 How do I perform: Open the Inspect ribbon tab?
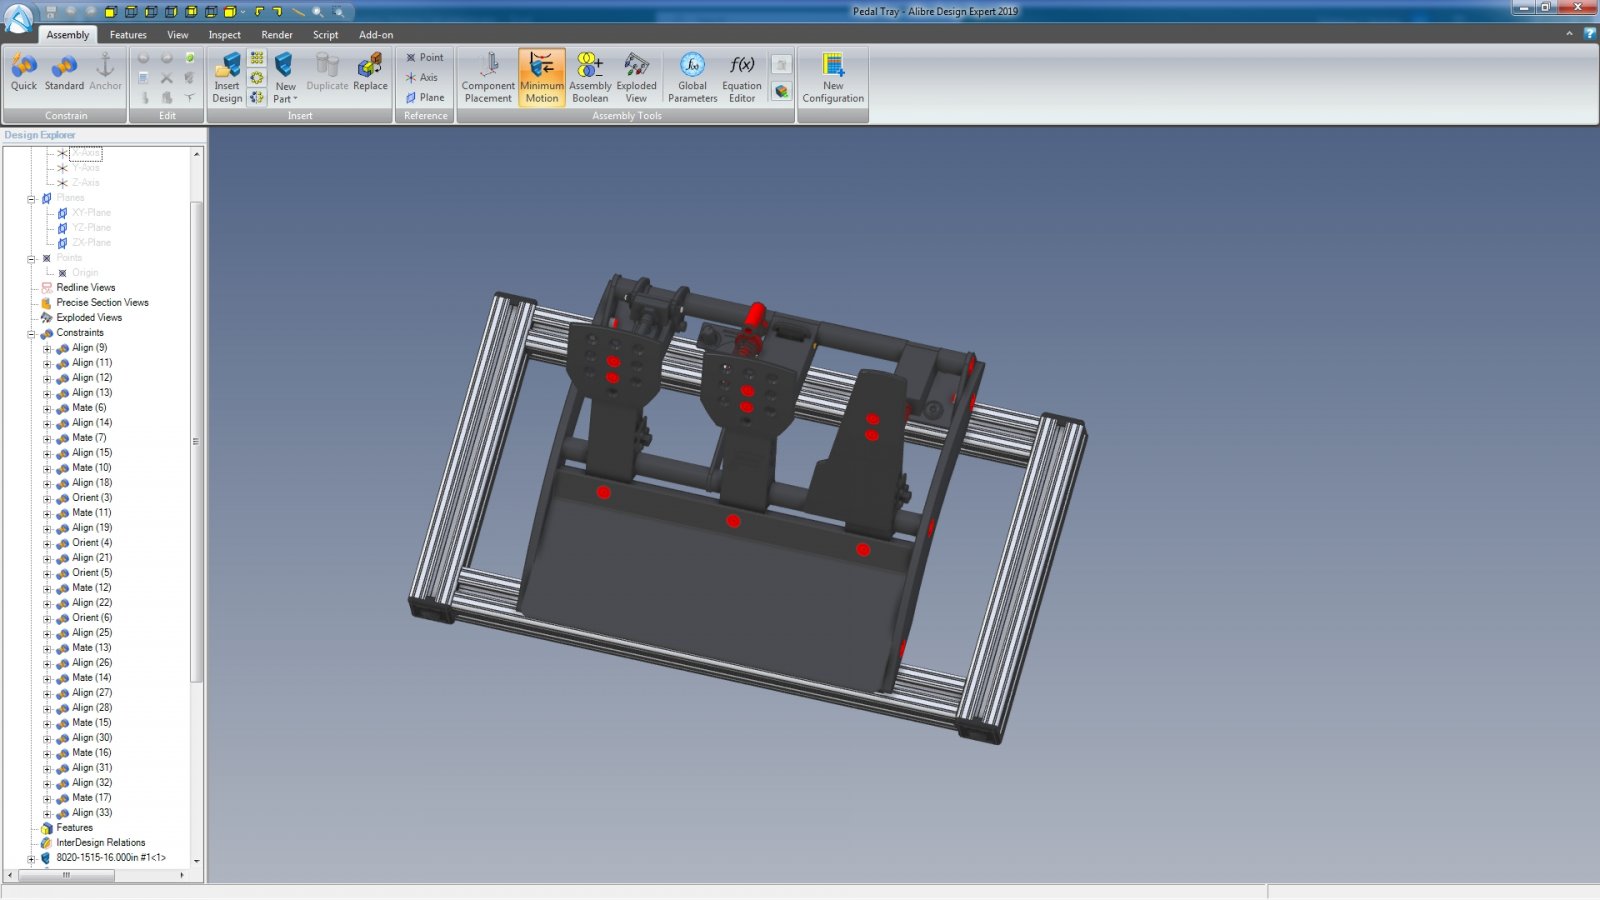point(225,35)
